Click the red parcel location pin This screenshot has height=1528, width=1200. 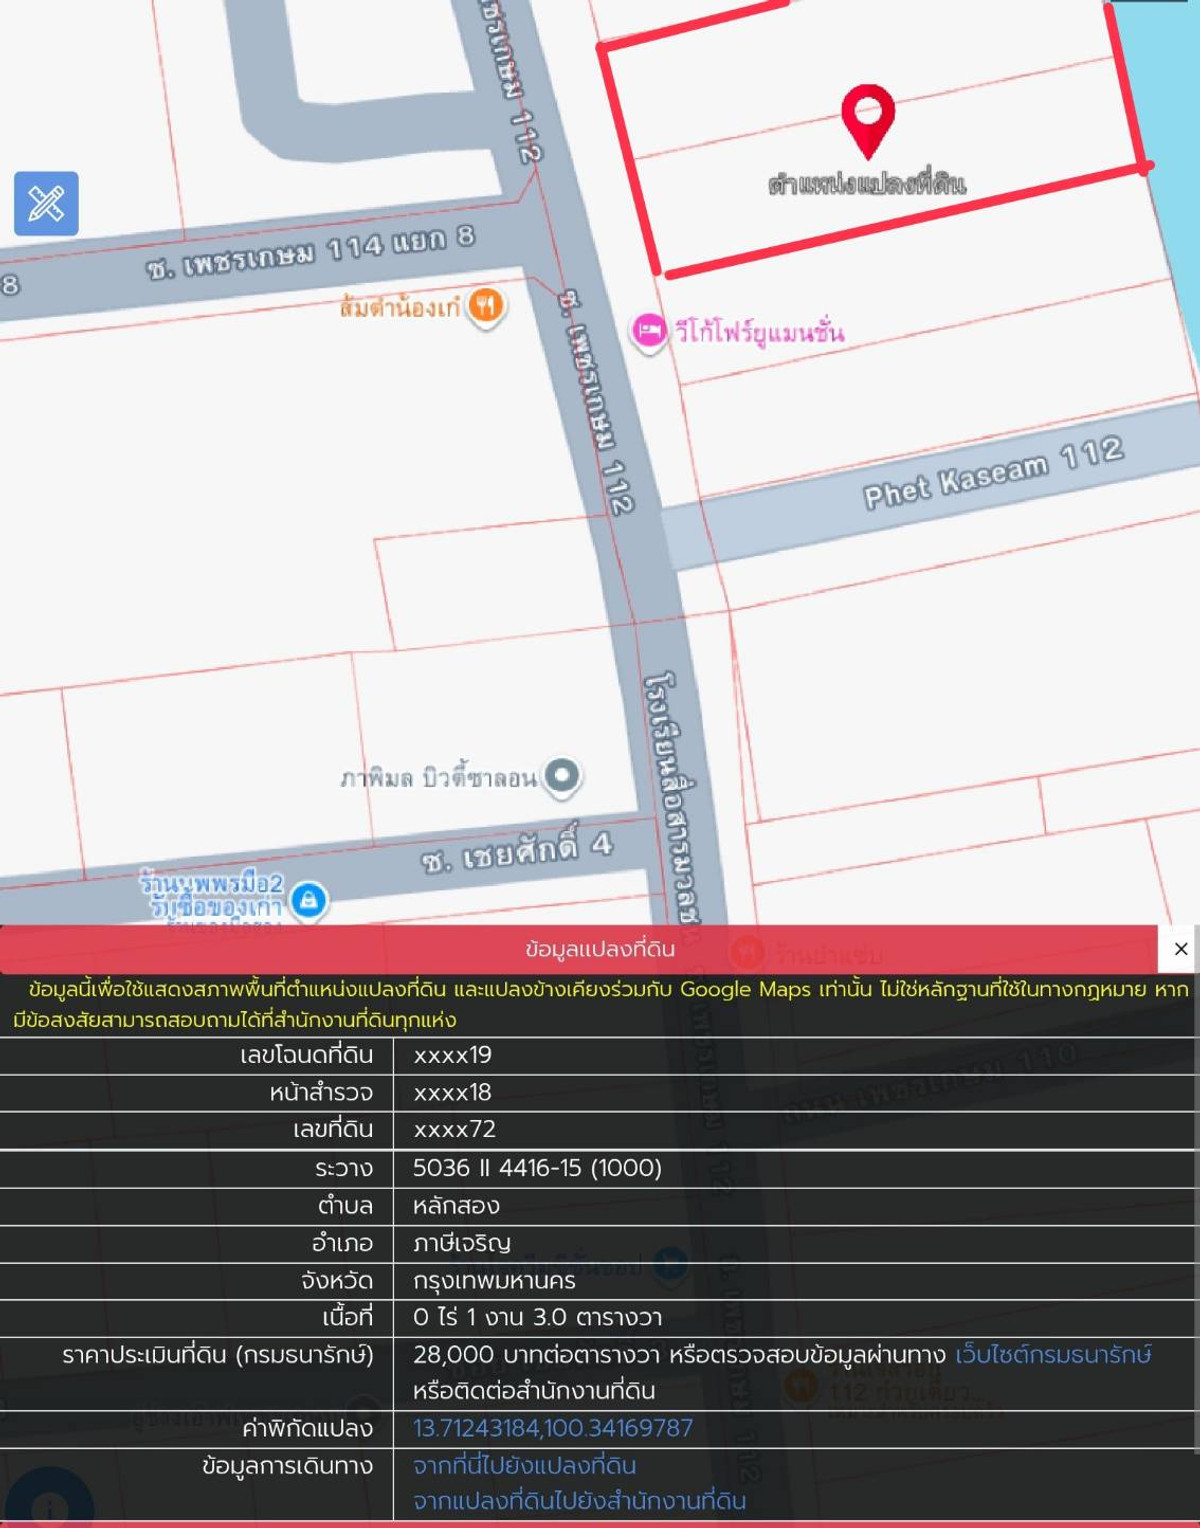click(867, 118)
